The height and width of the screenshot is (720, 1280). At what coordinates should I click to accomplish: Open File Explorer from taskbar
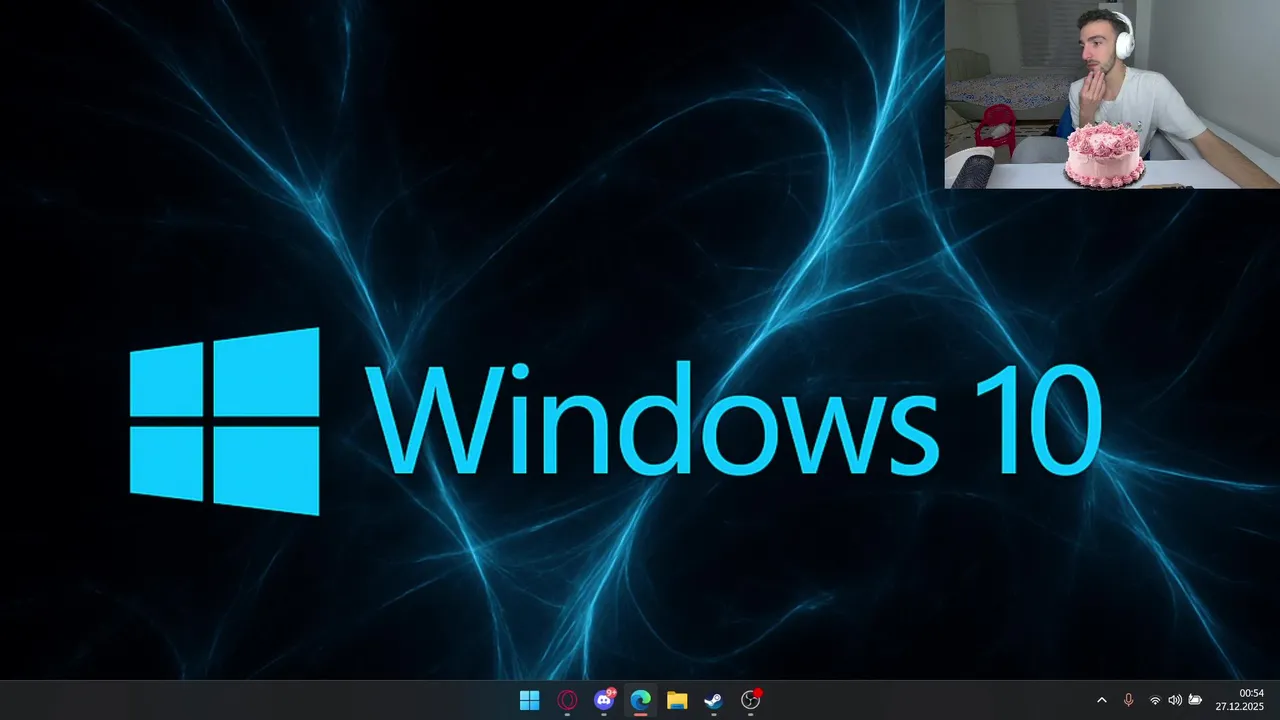click(677, 700)
